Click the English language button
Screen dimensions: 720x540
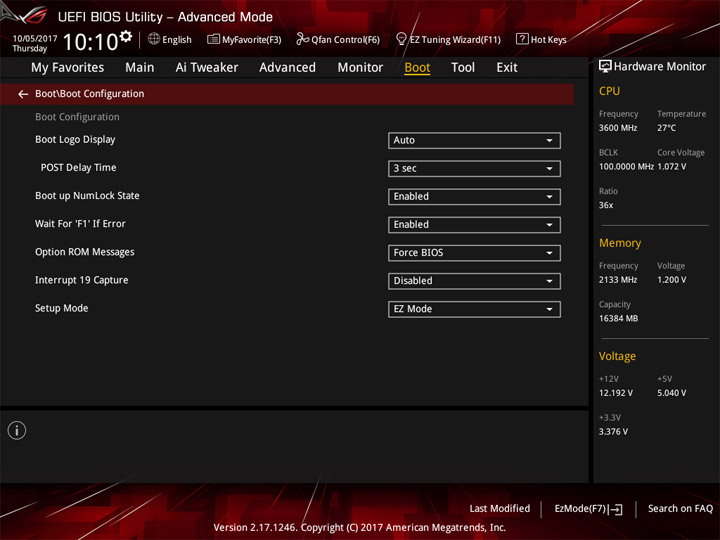(x=170, y=39)
